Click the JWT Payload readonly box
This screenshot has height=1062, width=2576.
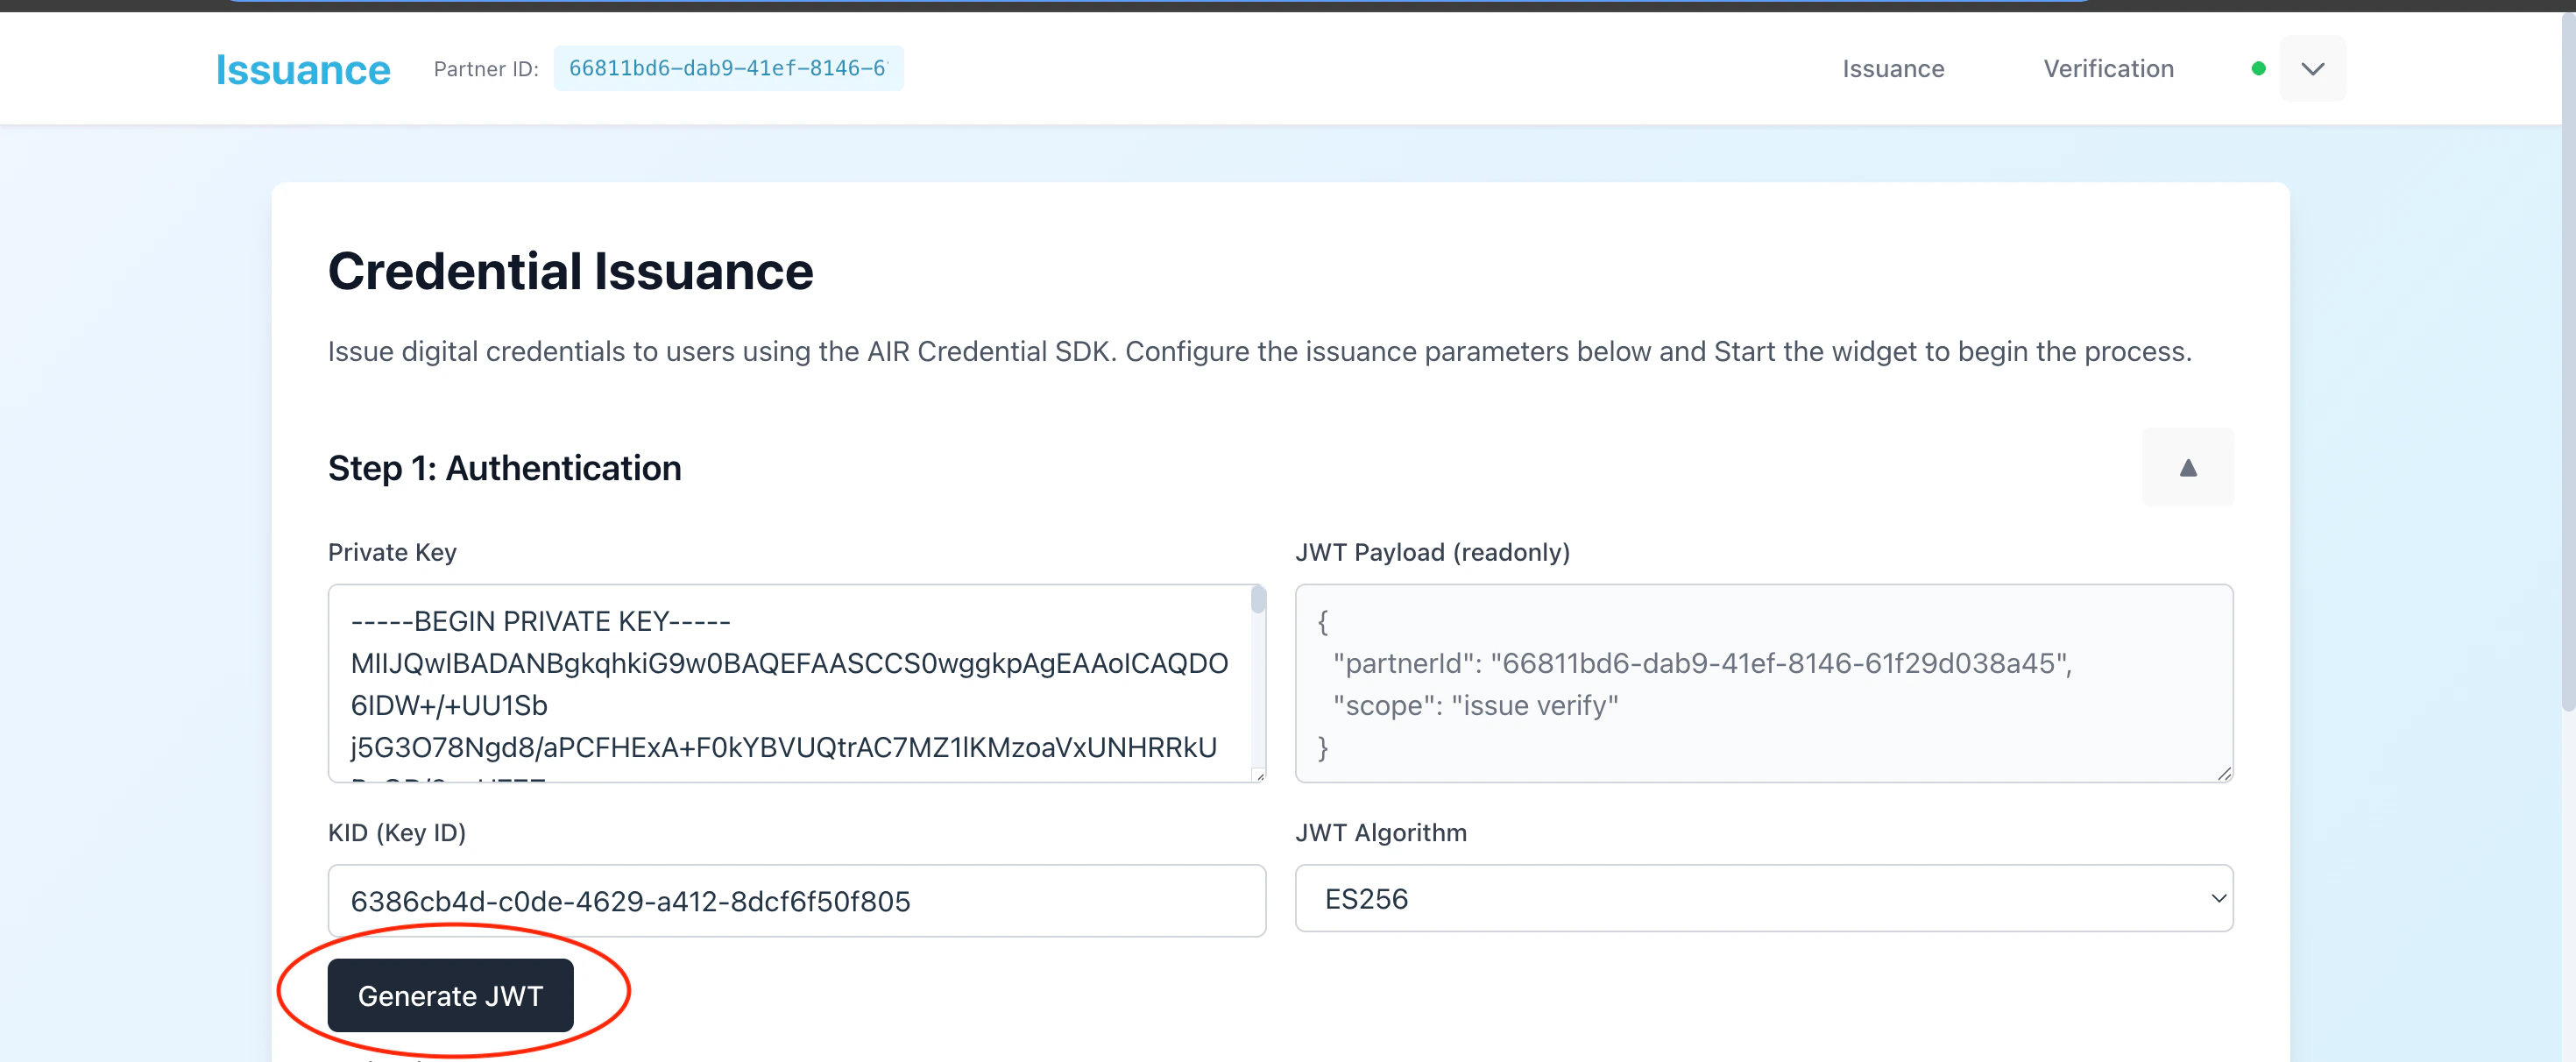[1763, 684]
